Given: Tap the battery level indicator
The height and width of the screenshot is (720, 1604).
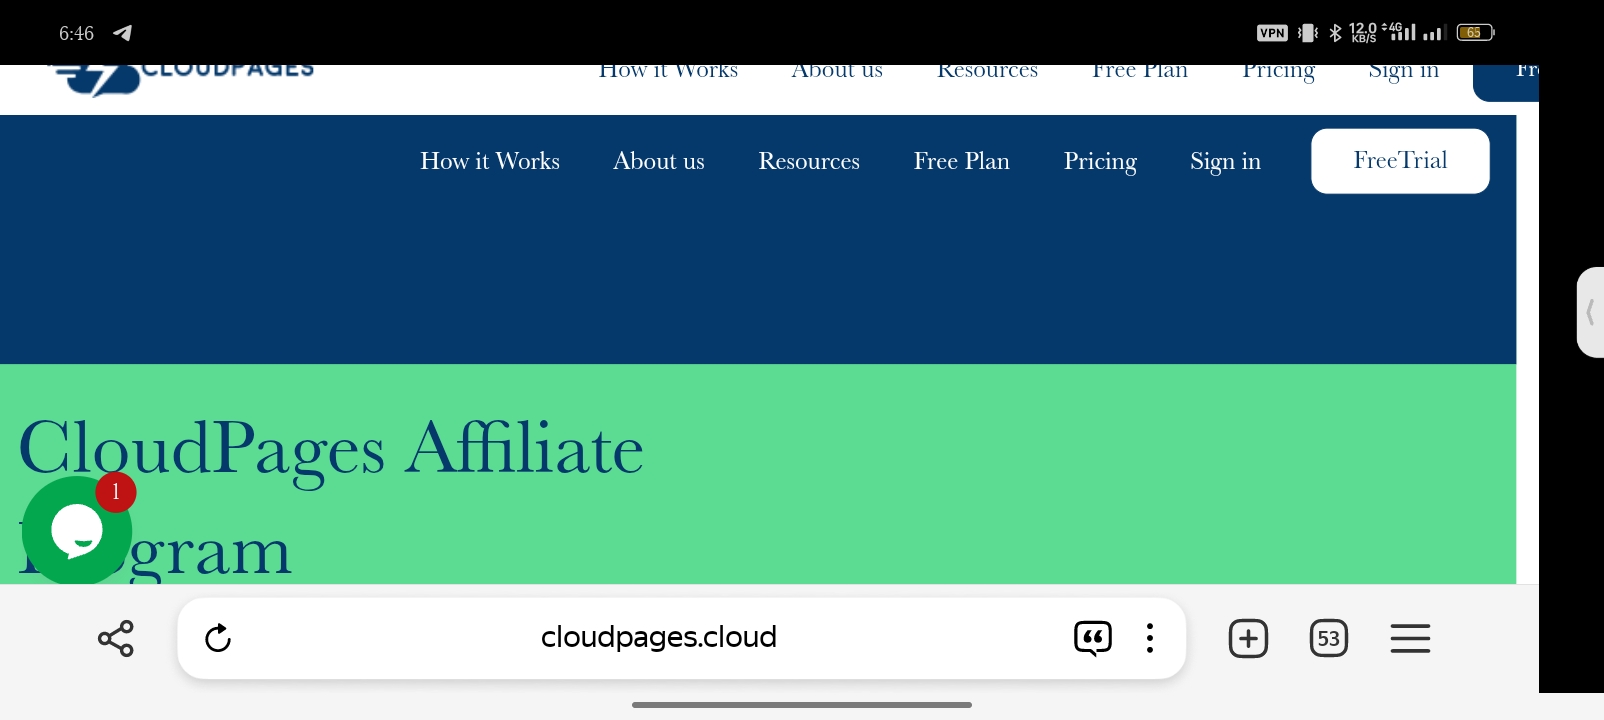Looking at the screenshot, I should tap(1475, 33).
